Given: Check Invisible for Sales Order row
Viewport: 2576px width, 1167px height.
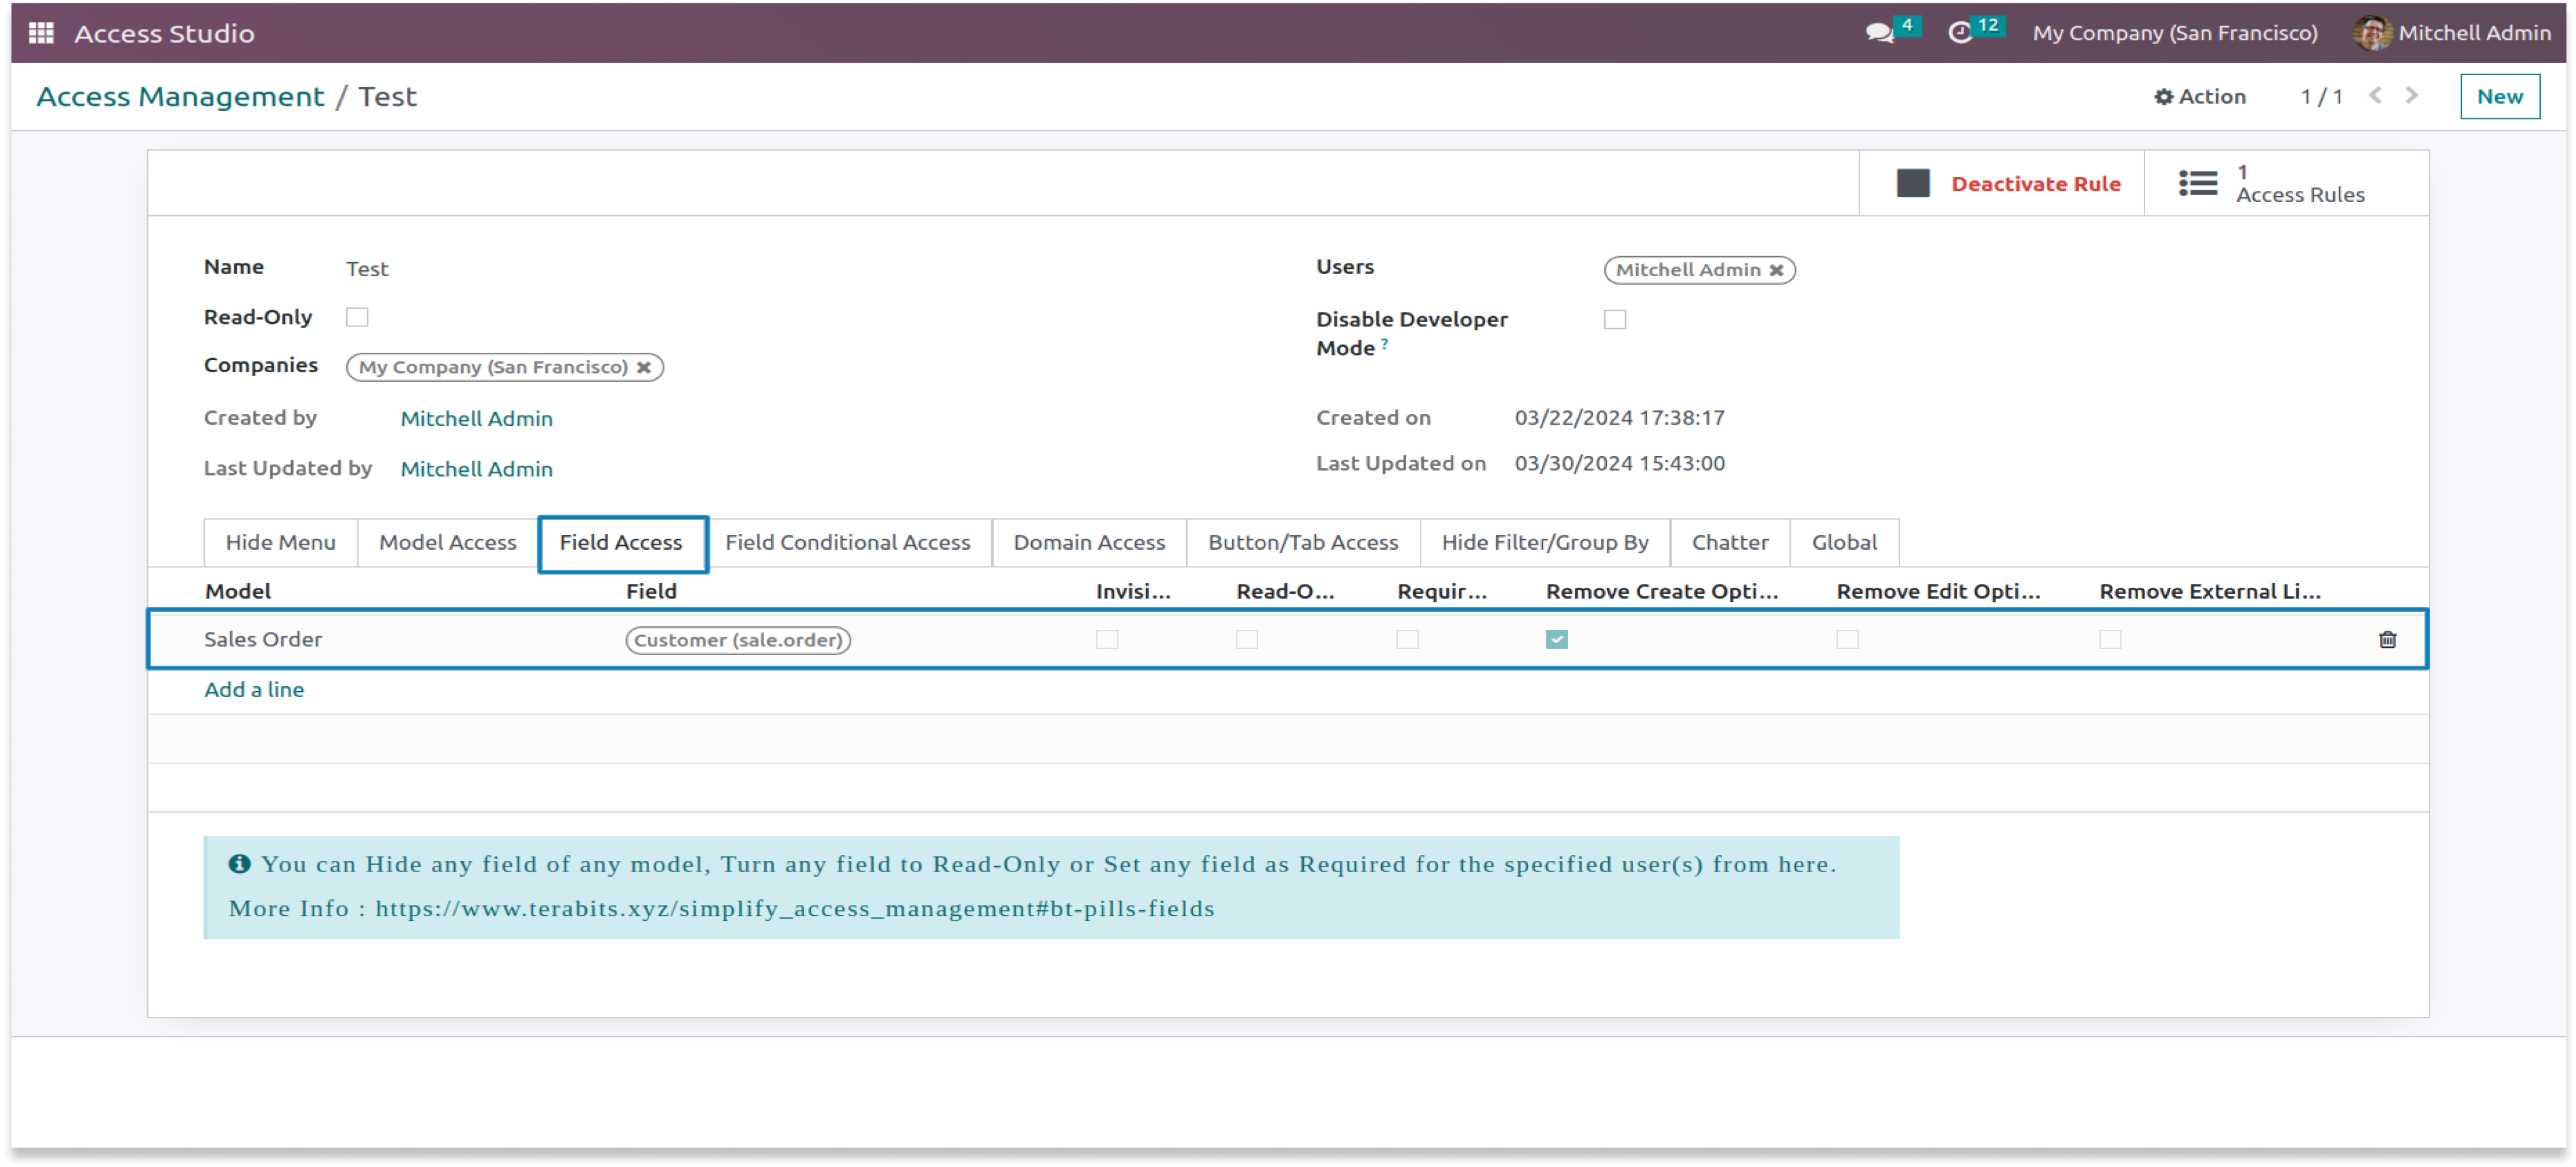Looking at the screenshot, I should coord(1106,639).
